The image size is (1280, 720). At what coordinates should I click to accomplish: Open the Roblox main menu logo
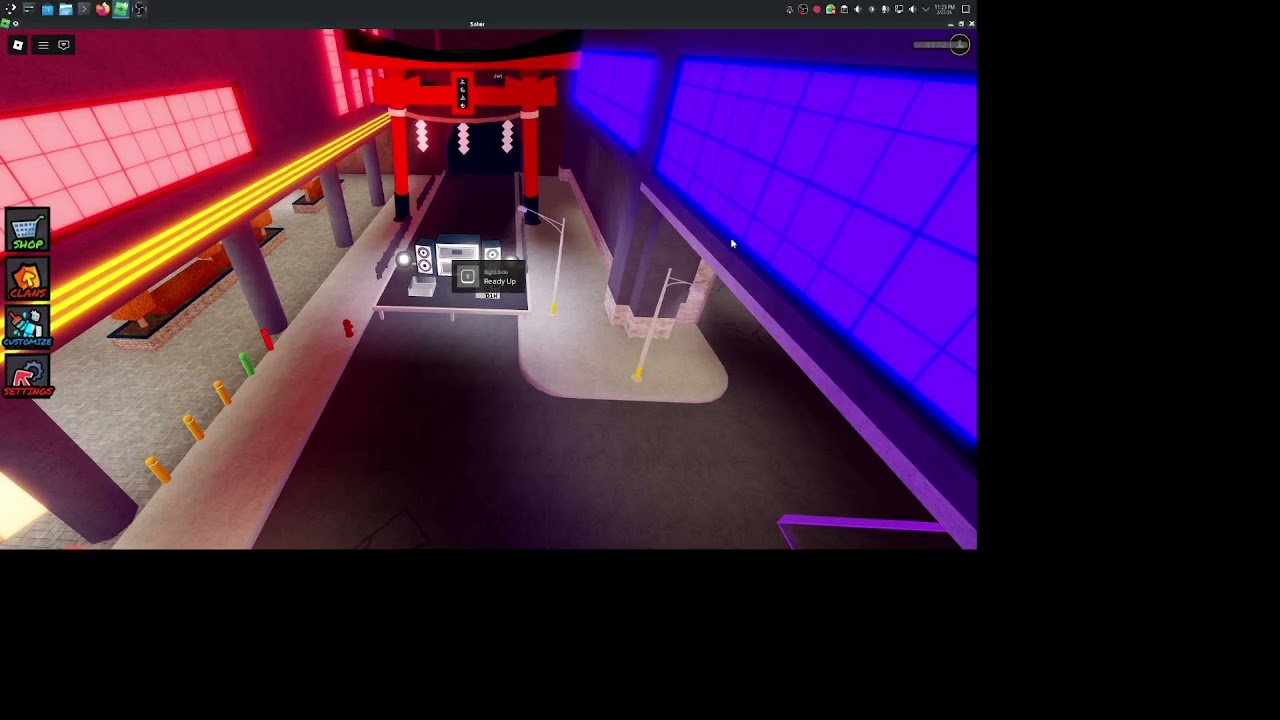pyautogui.click(x=18, y=45)
